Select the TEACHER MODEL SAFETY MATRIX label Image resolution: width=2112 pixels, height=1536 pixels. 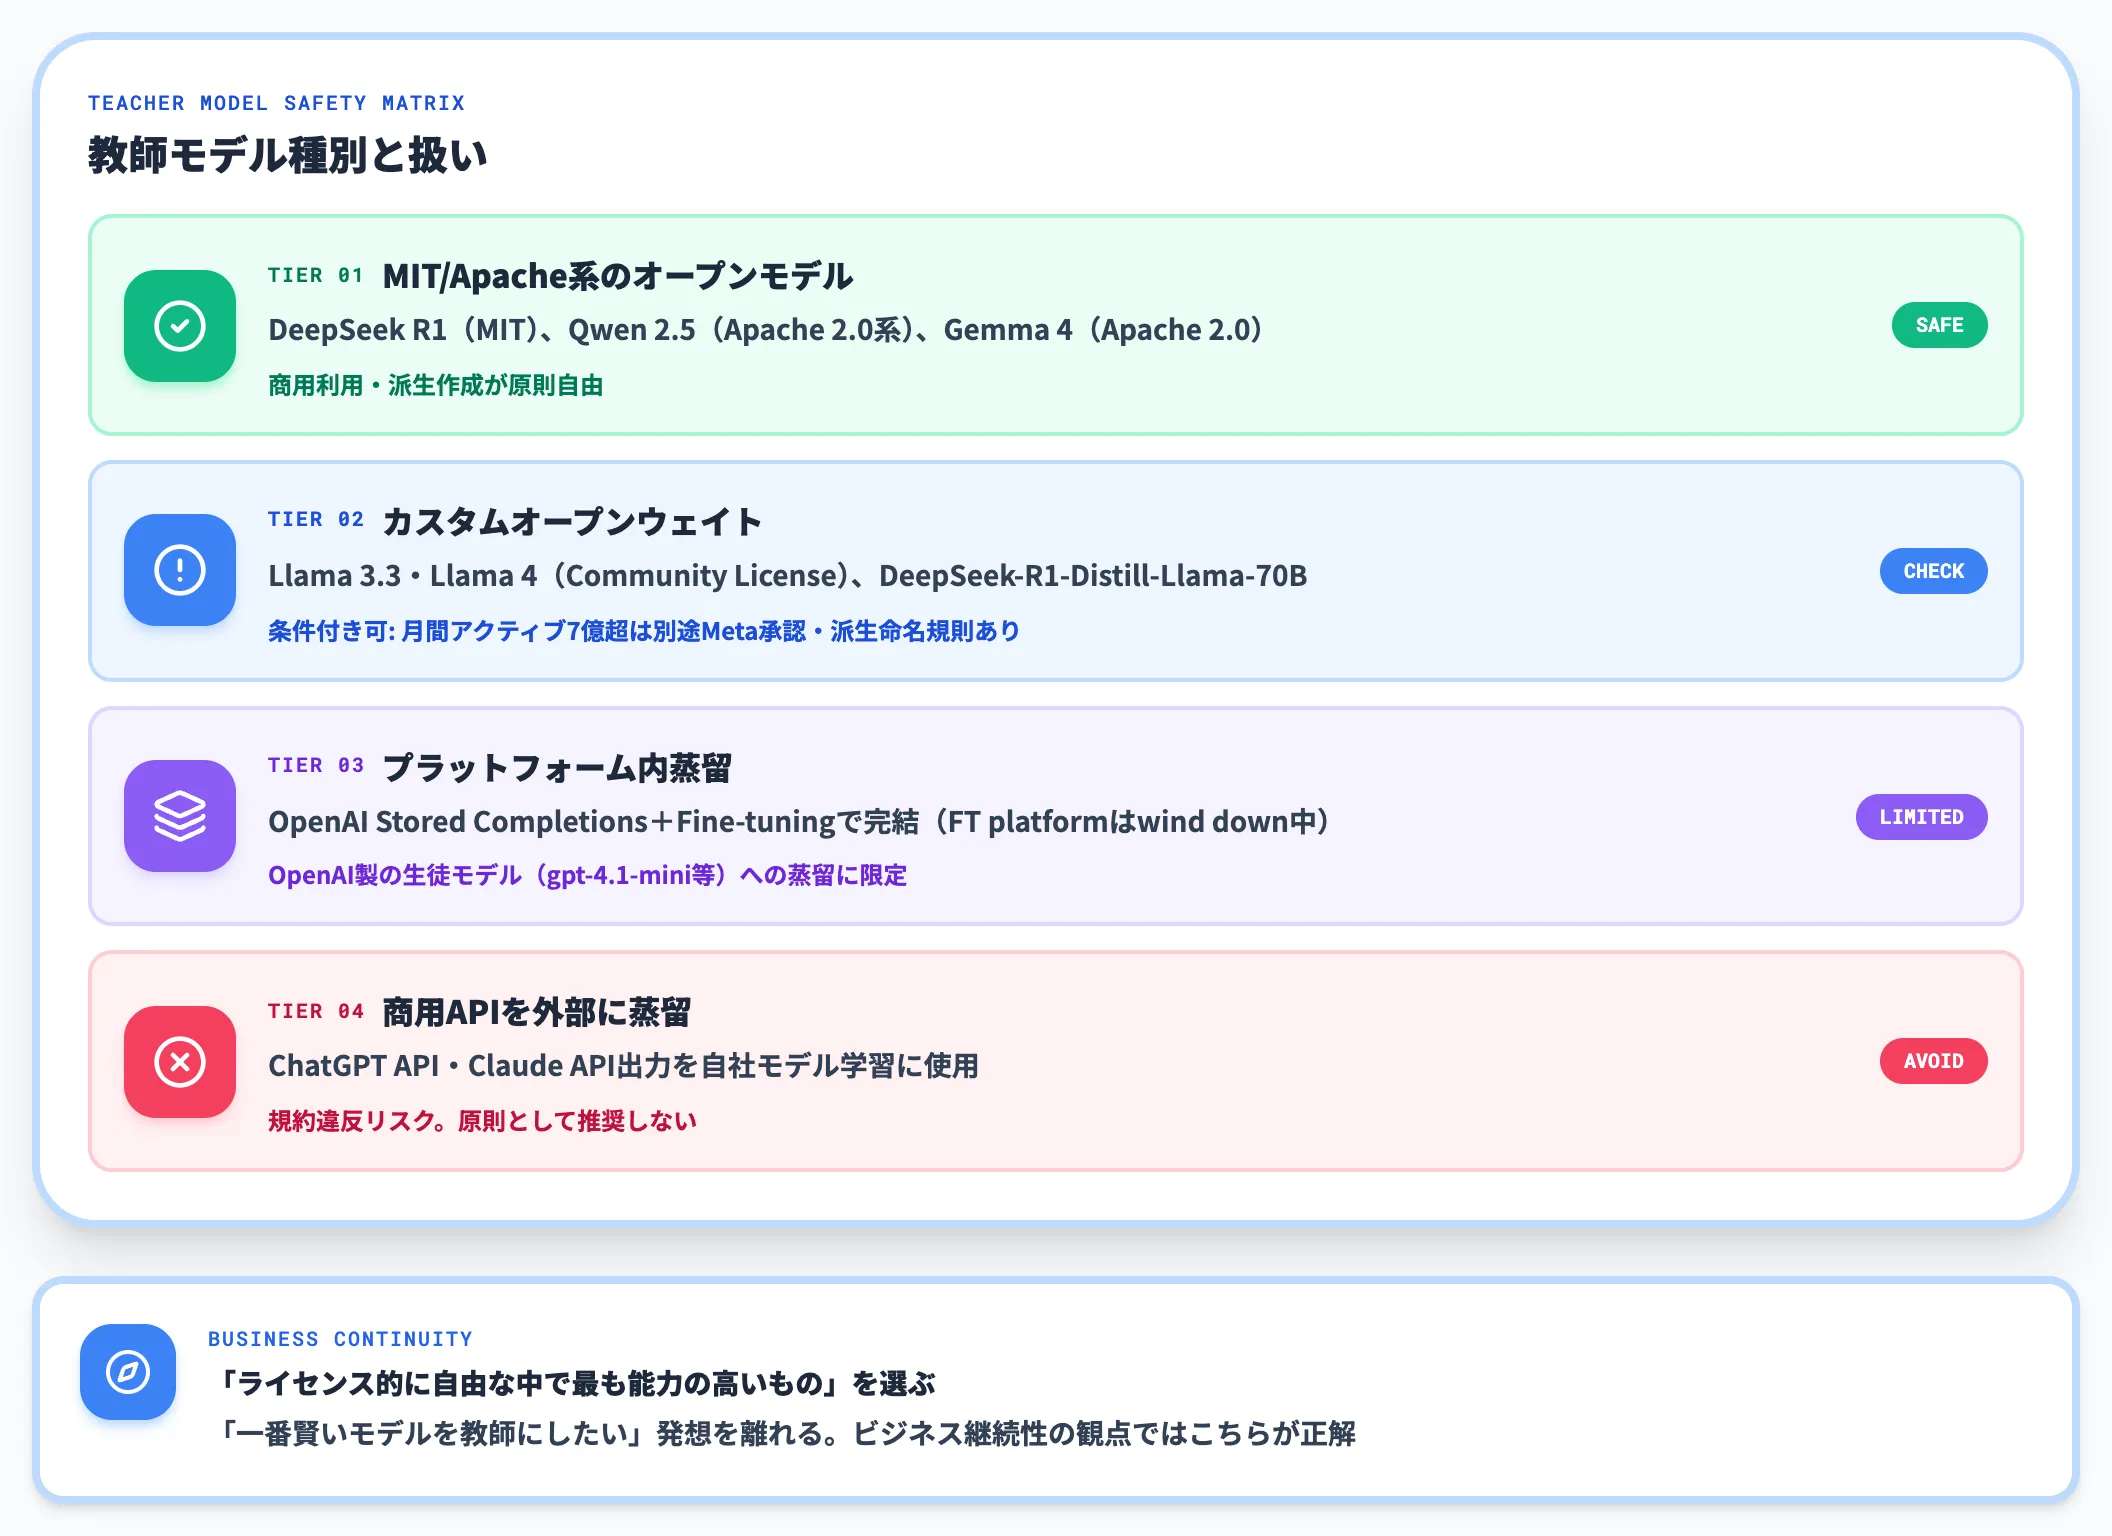coord(276,103)
